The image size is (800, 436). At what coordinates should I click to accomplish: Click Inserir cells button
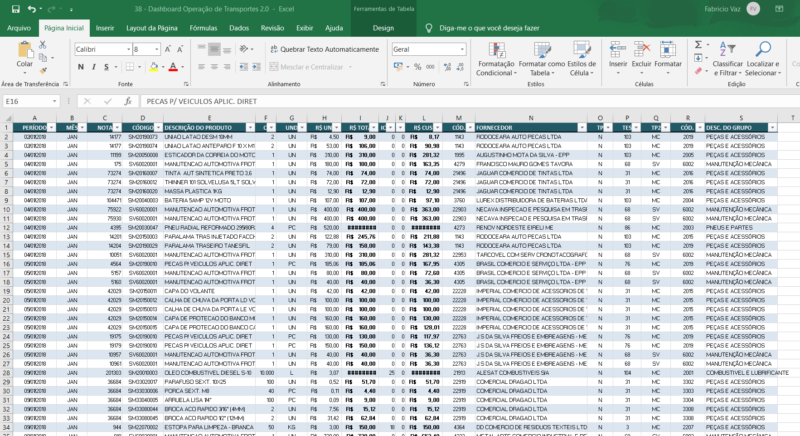[618, 58]
